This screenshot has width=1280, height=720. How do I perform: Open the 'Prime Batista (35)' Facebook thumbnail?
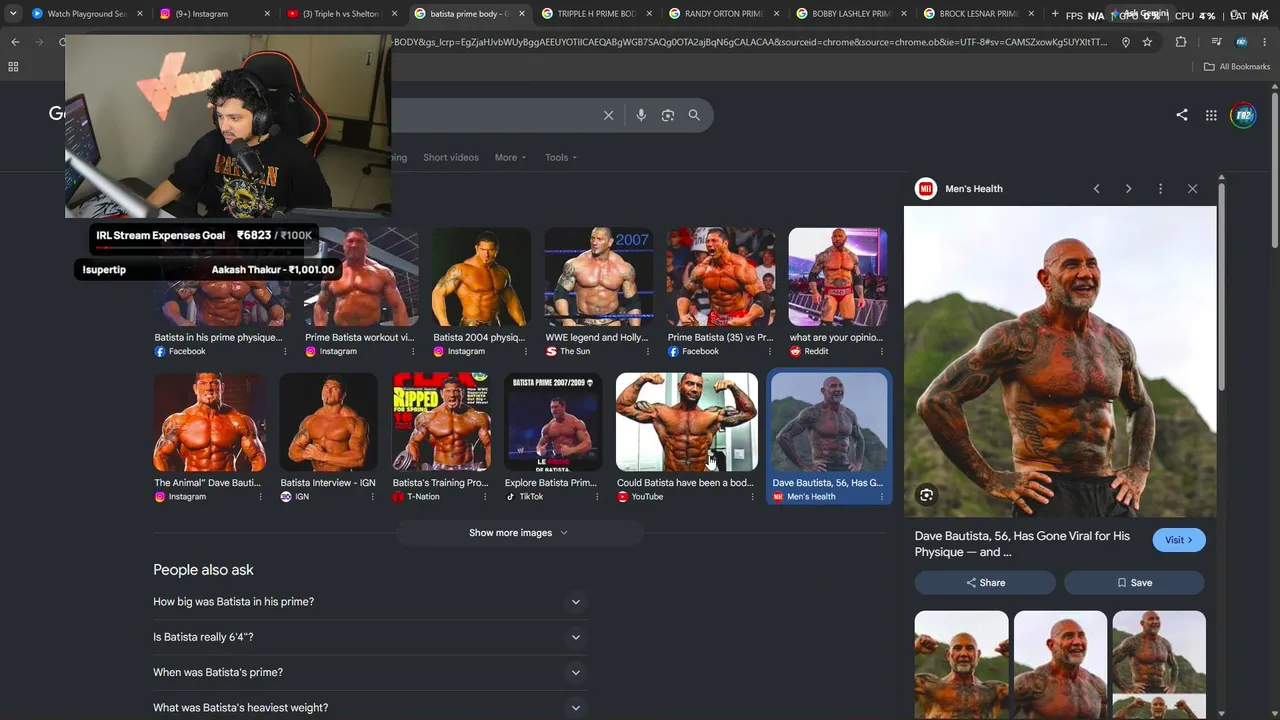coord(721,277)
